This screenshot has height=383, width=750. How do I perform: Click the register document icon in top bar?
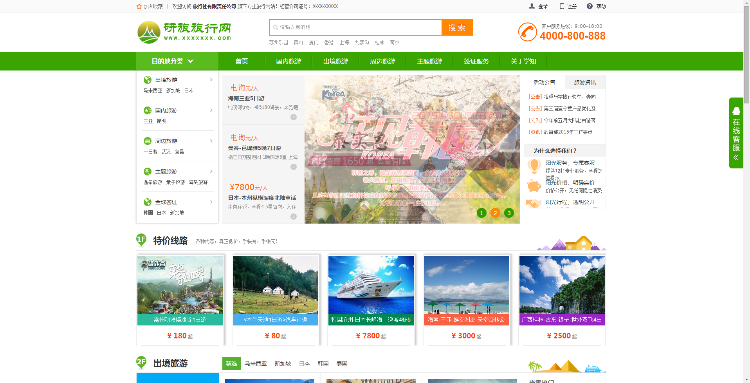[562, 6]
